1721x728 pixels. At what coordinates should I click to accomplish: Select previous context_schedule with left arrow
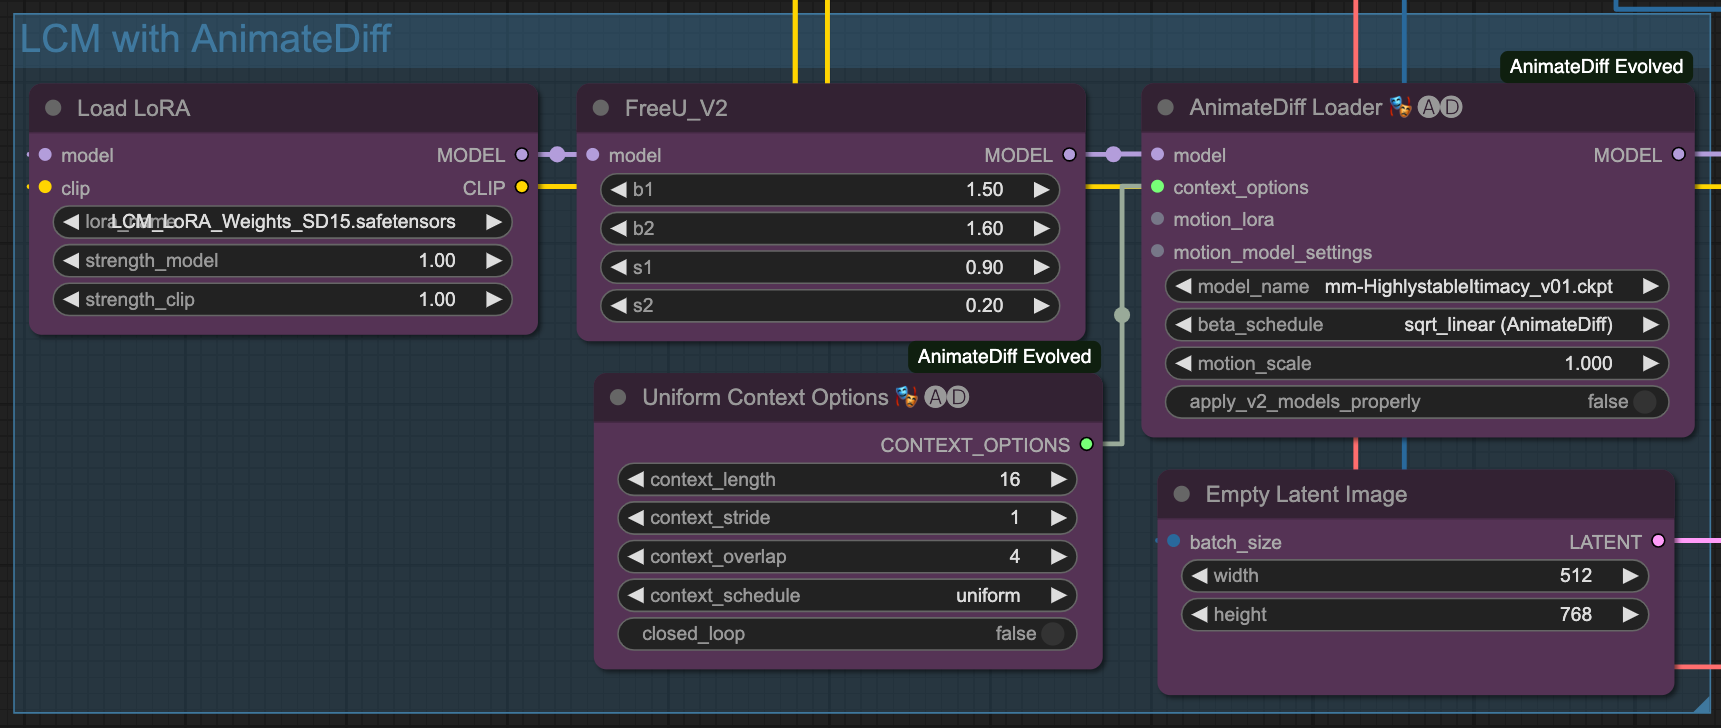click(636, 596)
